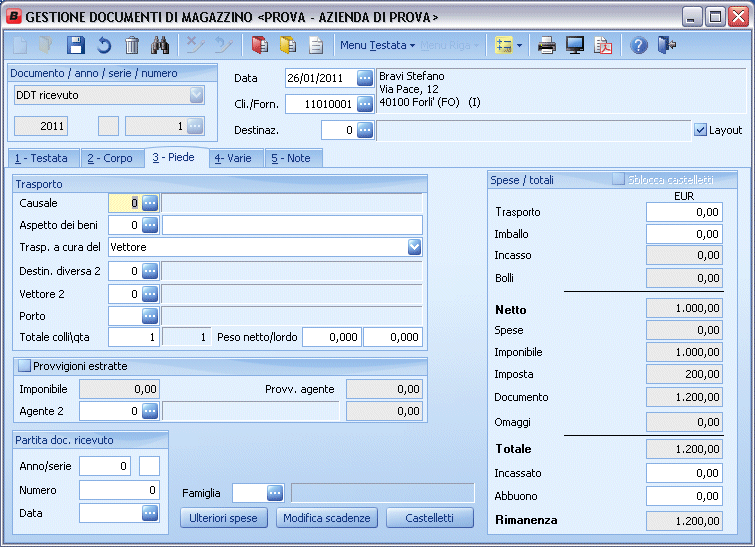Click the Modifica scadenze button

327,518
